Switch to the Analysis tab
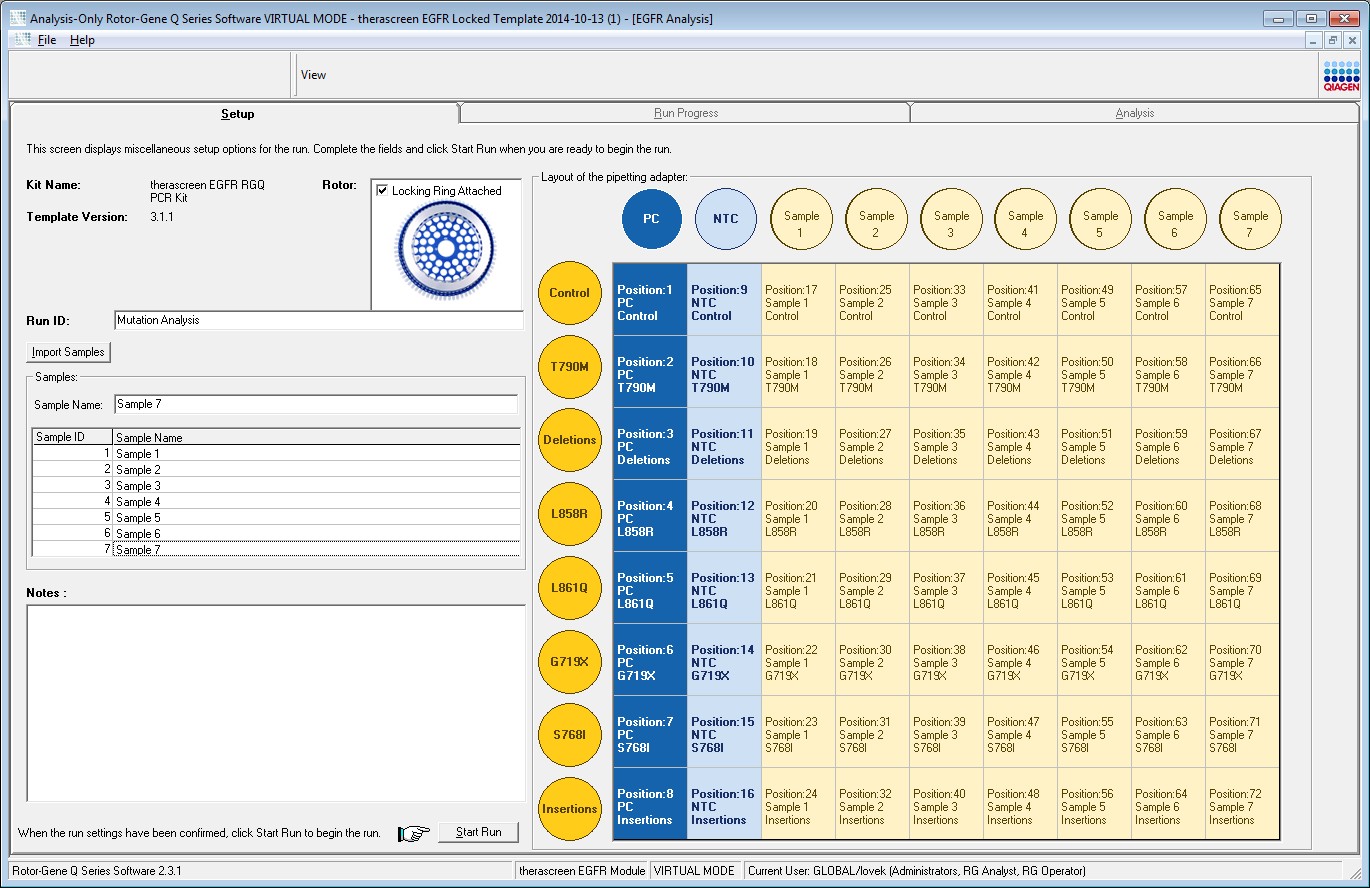 [x=1135, y=113]
